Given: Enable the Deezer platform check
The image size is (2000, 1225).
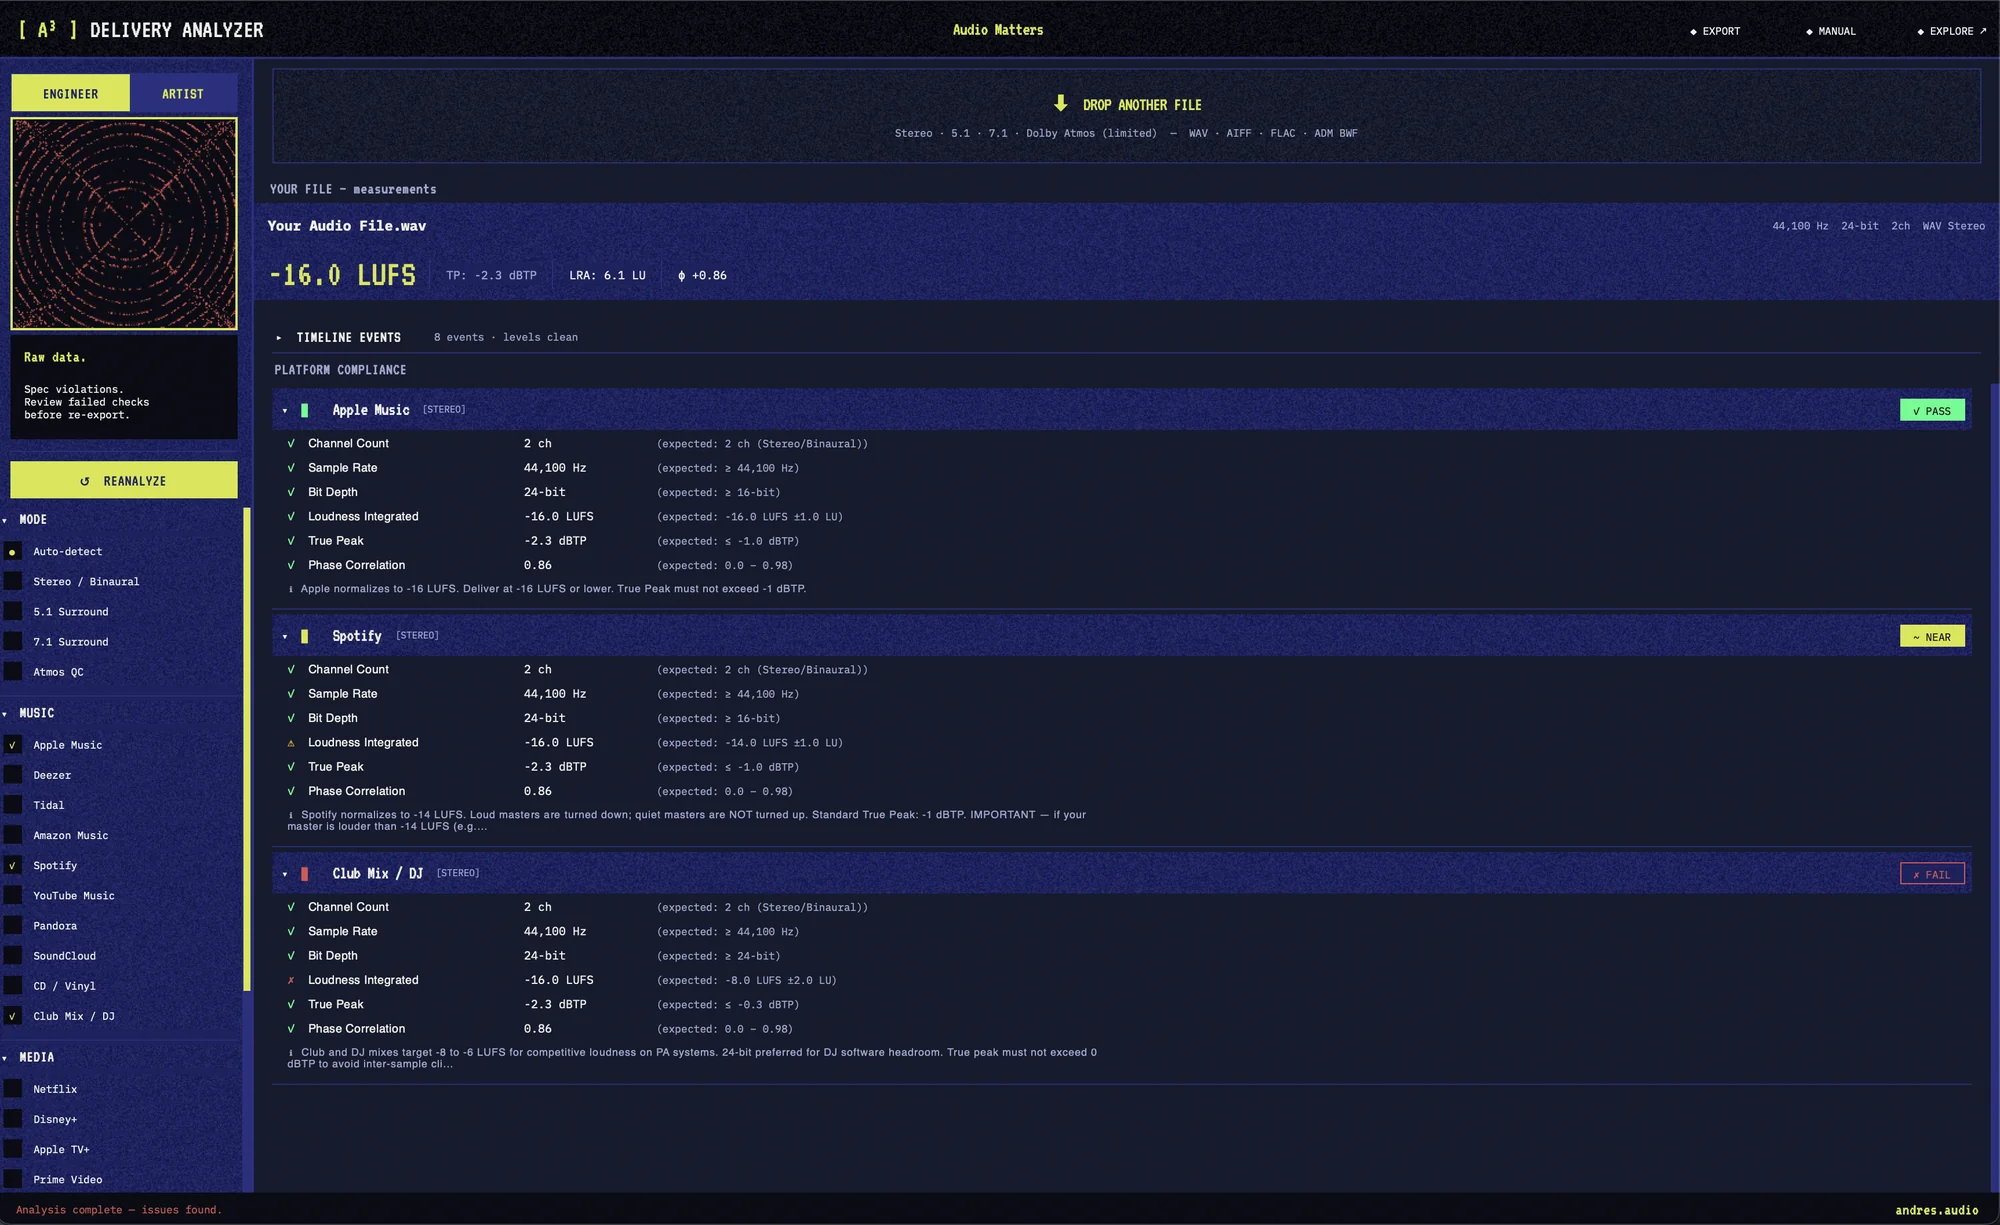Looking at the screenshot, I should click(13, 775).
